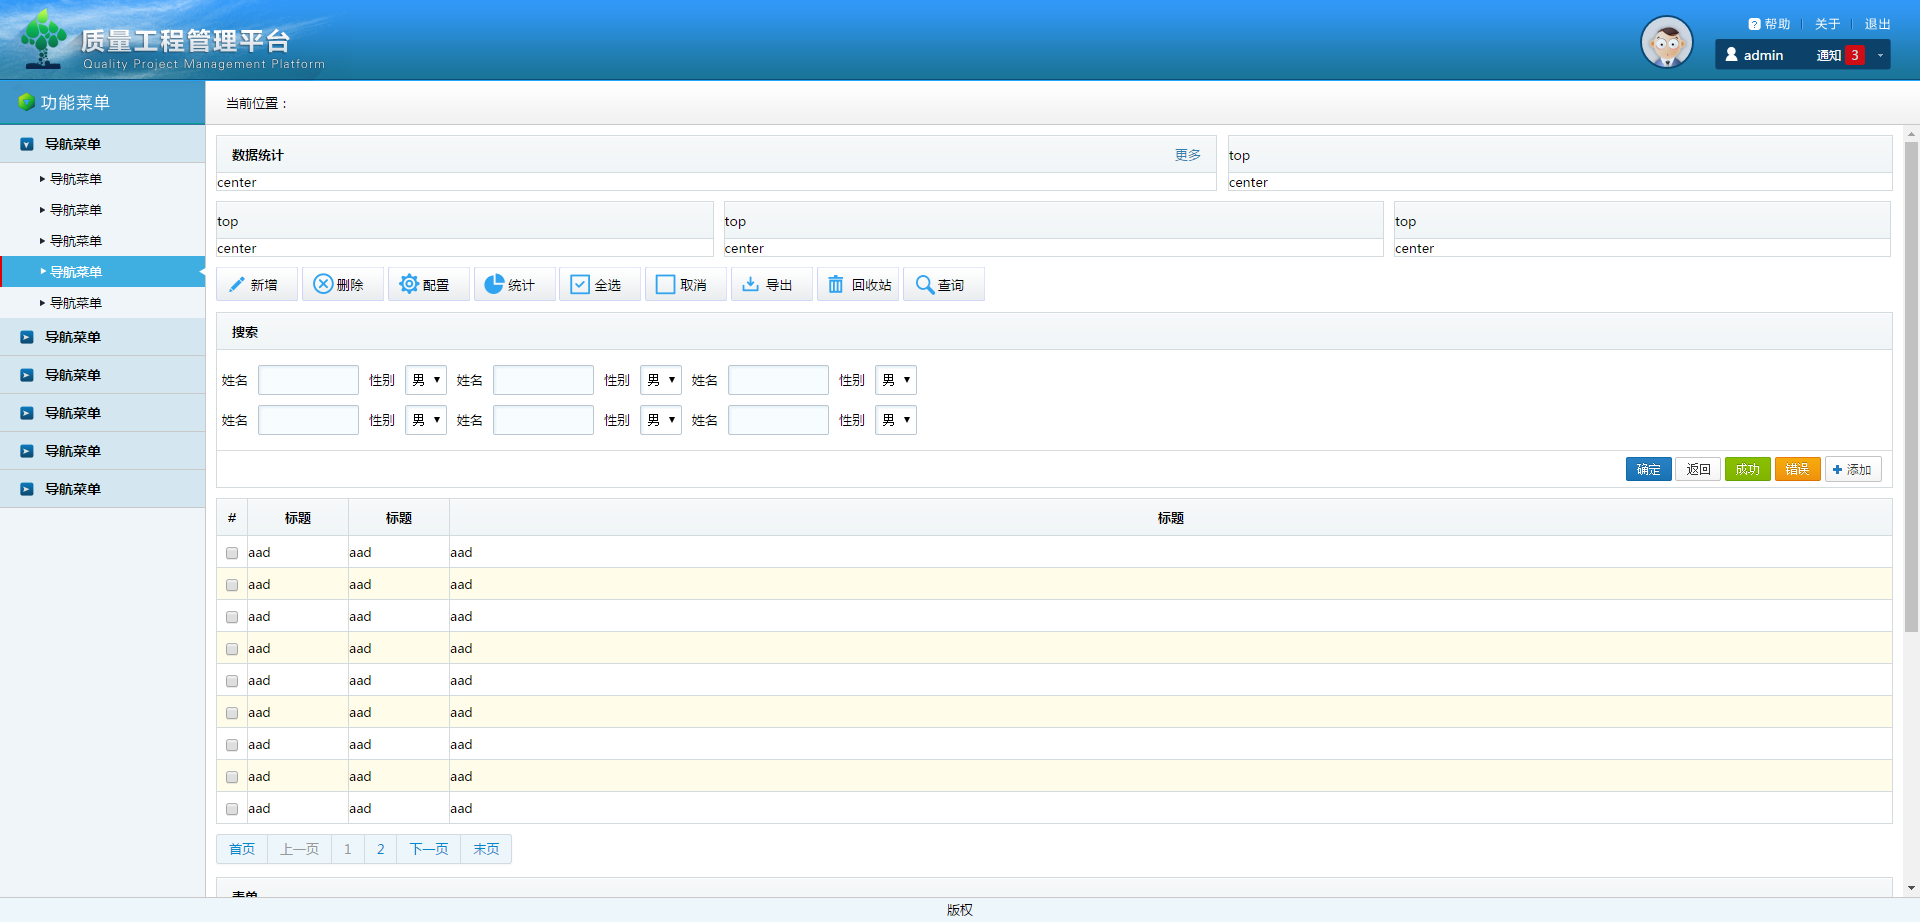Check the fifth table row checkbox
This screenshot has height=922, width=1920.
[x=232, y=681]
